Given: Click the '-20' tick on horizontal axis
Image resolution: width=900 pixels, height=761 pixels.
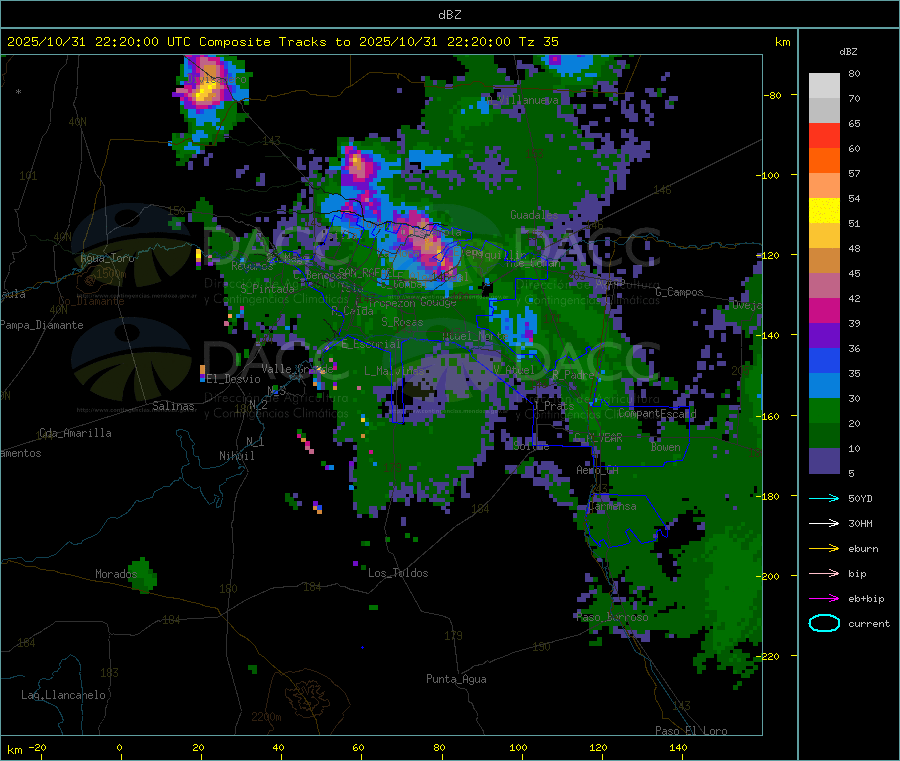Looking at the screenshot, I should tap(37, 747).
